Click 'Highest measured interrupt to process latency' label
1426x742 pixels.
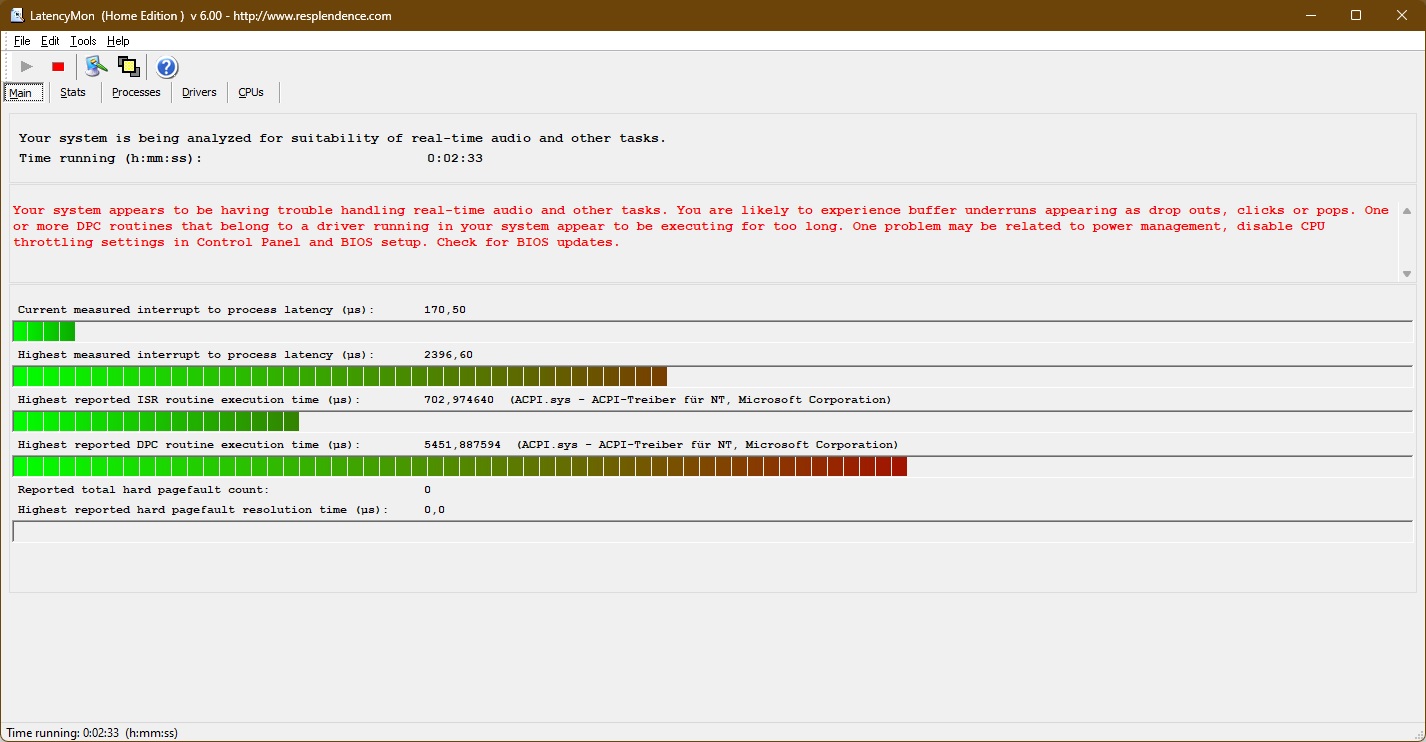(196, 355)
